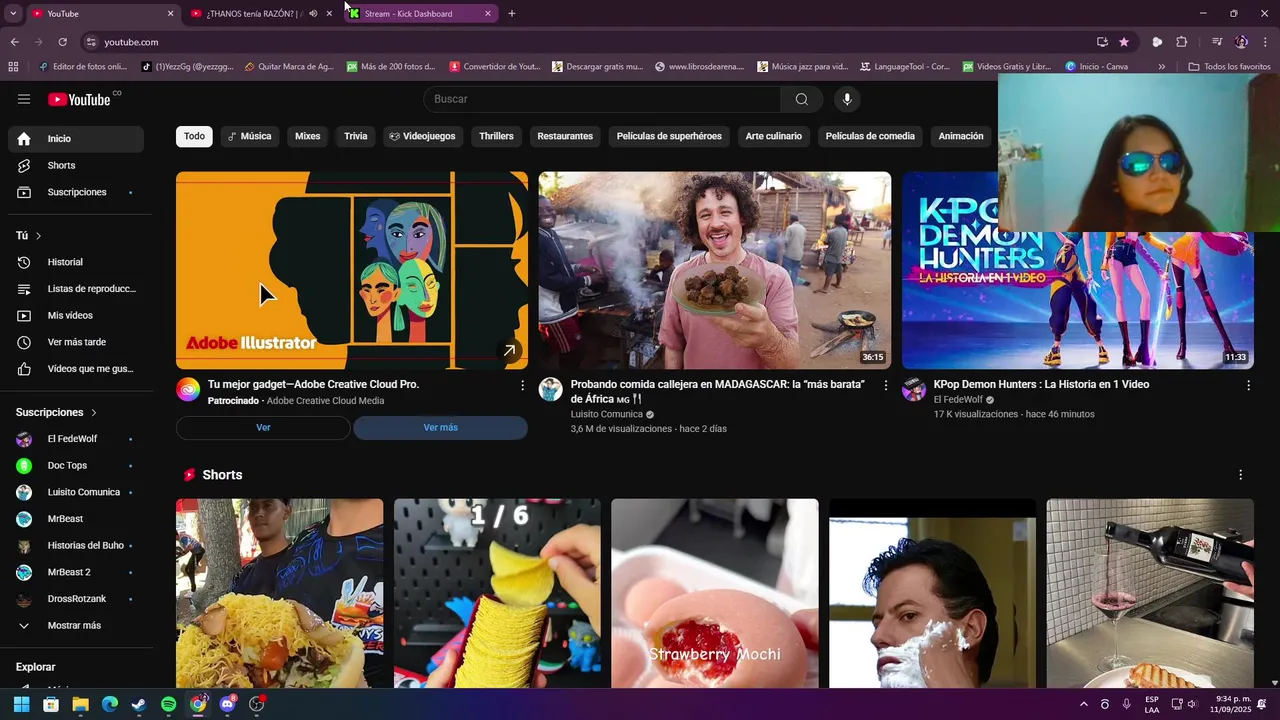Click the Ver button on ad
Viewport: 1280px width, 720px height.
[263, 428]
